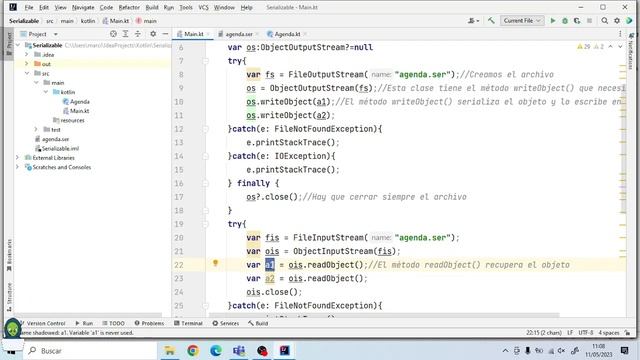Open the Services tool window
Image resolution: width=640 pixels, height=360 pixels.
226,323
